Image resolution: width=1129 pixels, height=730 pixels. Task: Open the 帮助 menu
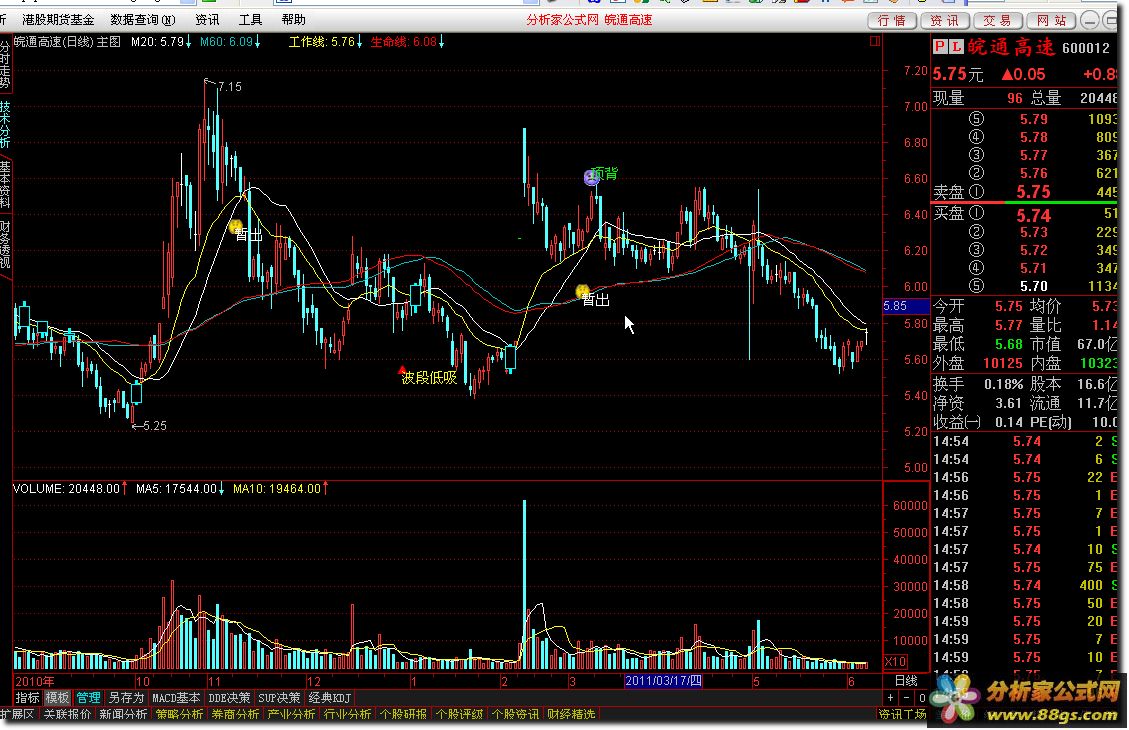[294, 19]
